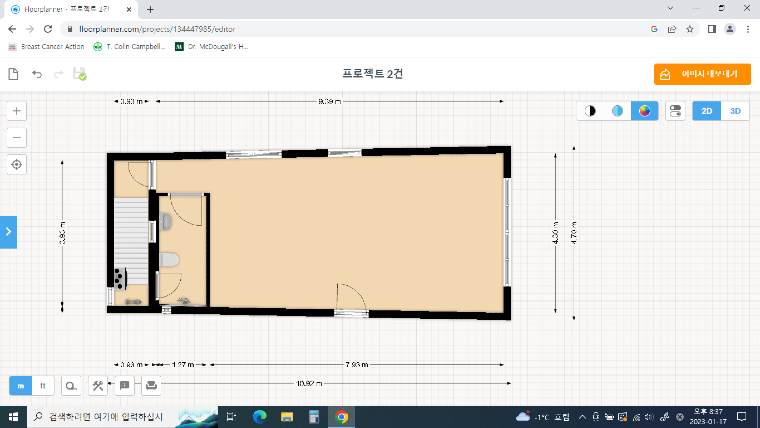This screenshot has width=760, height=428.
Task: Set measurement units to feet
Action: pos(43,385)
